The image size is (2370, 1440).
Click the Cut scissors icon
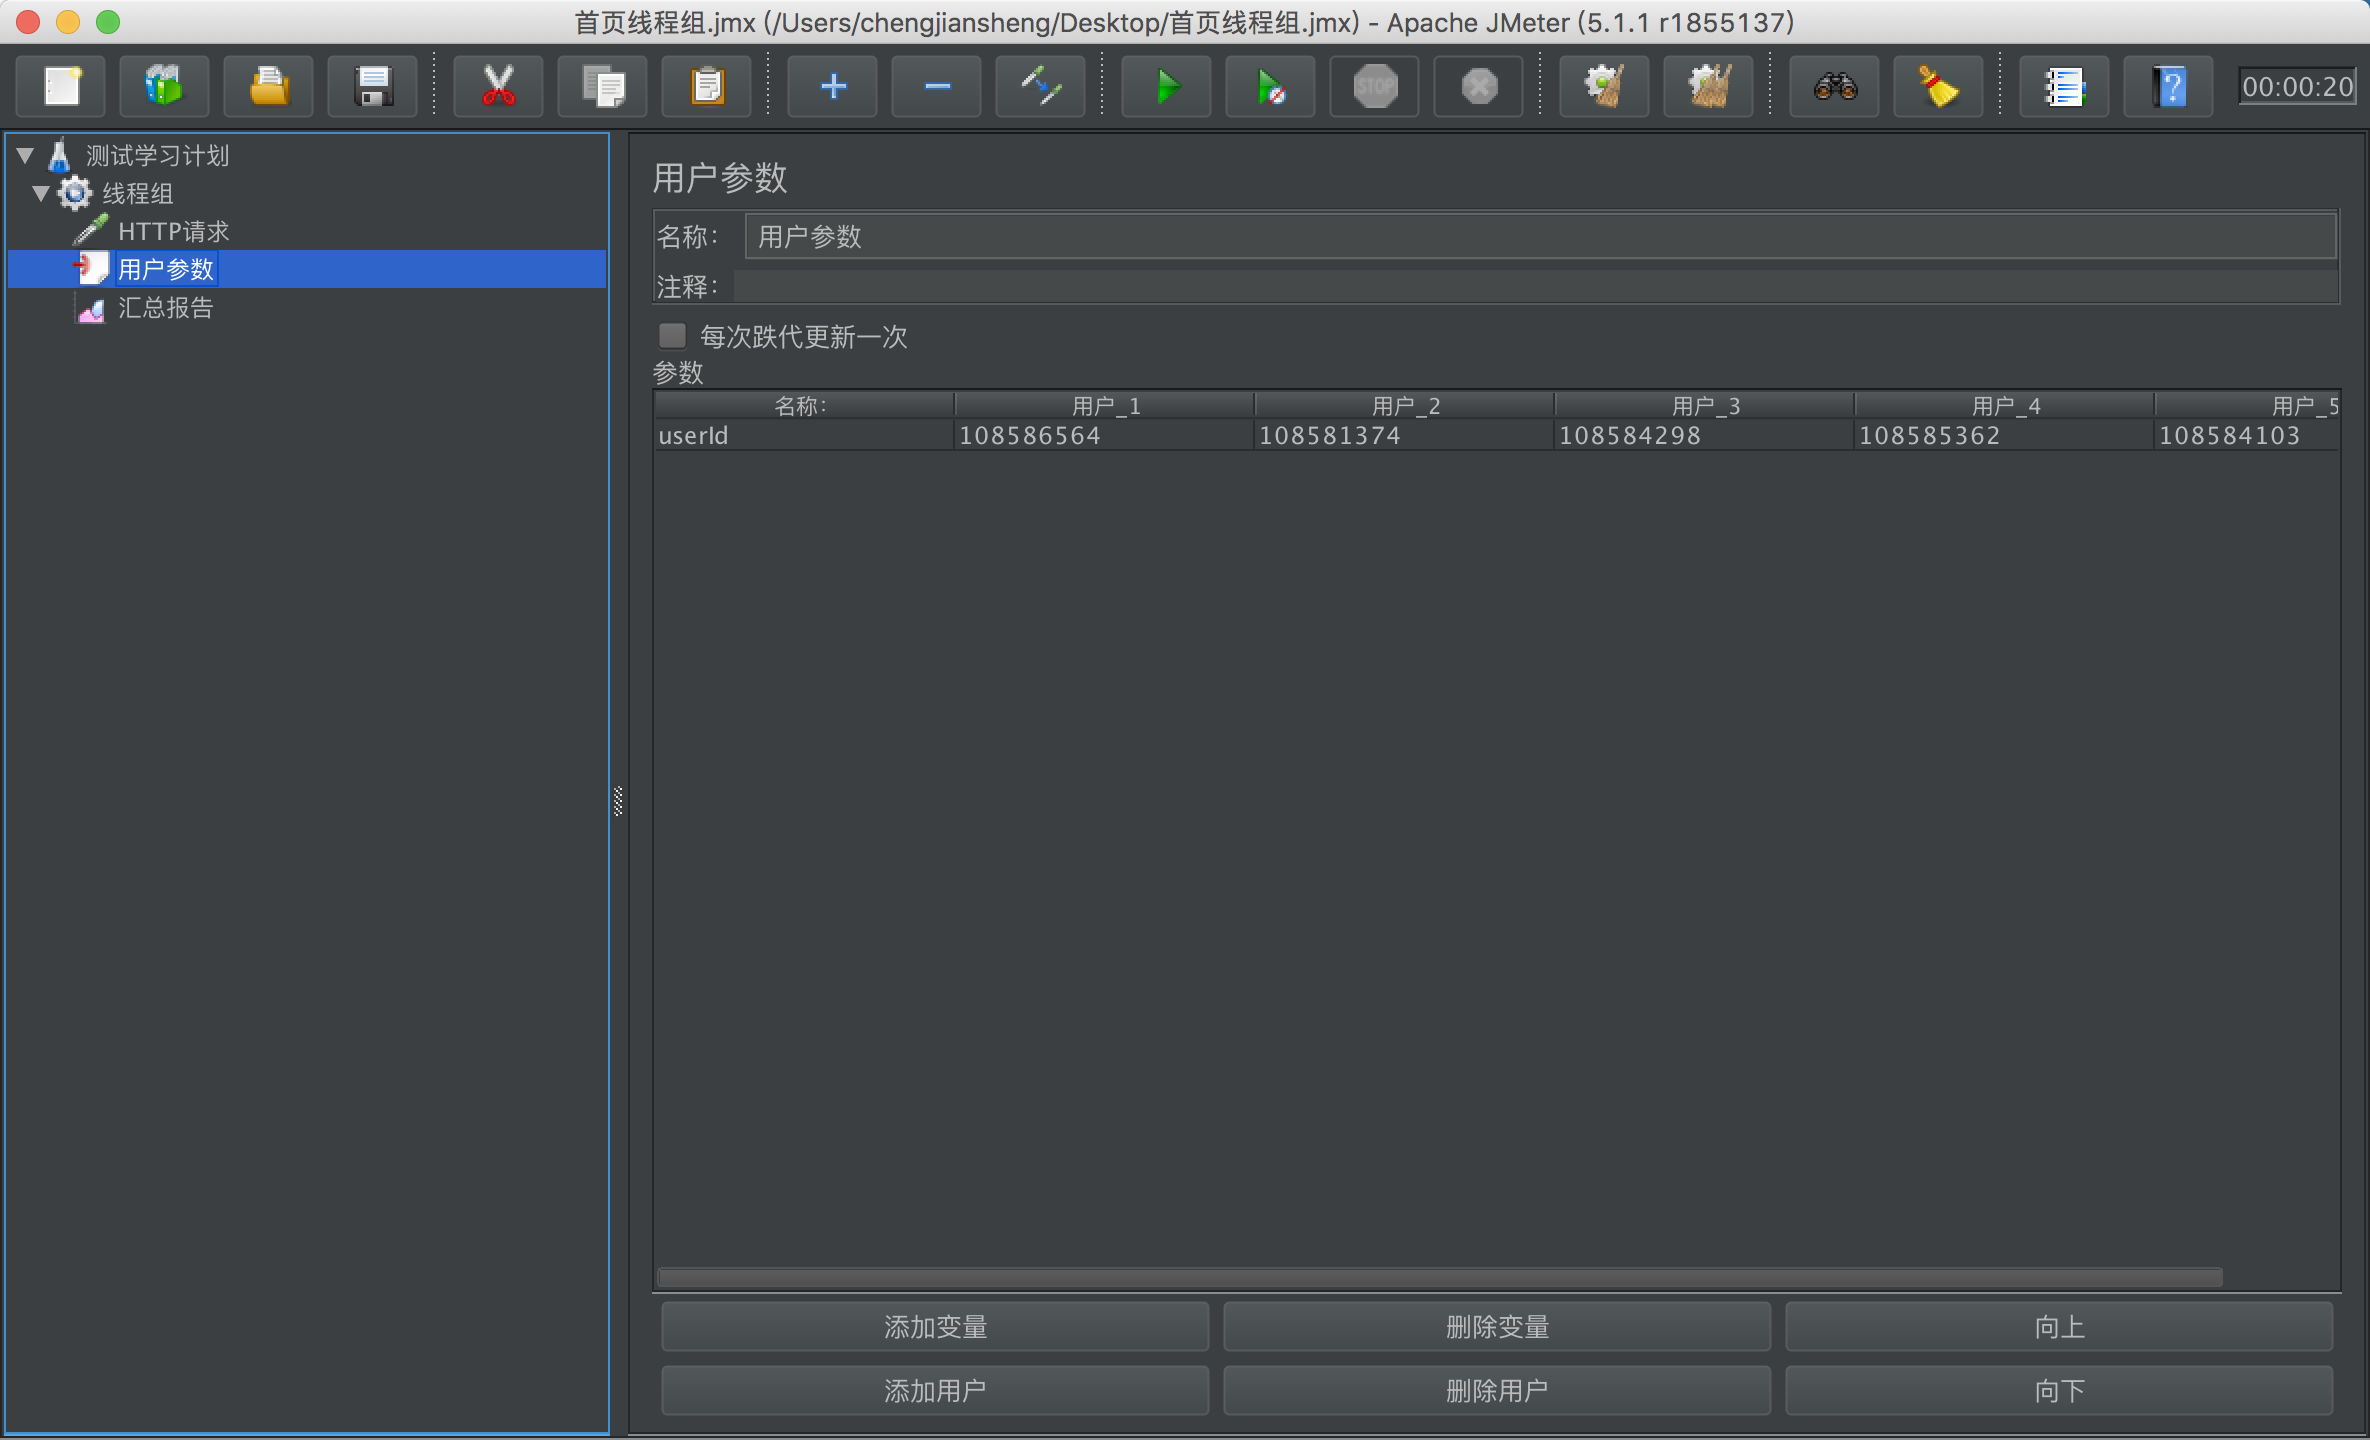(498, 87)
